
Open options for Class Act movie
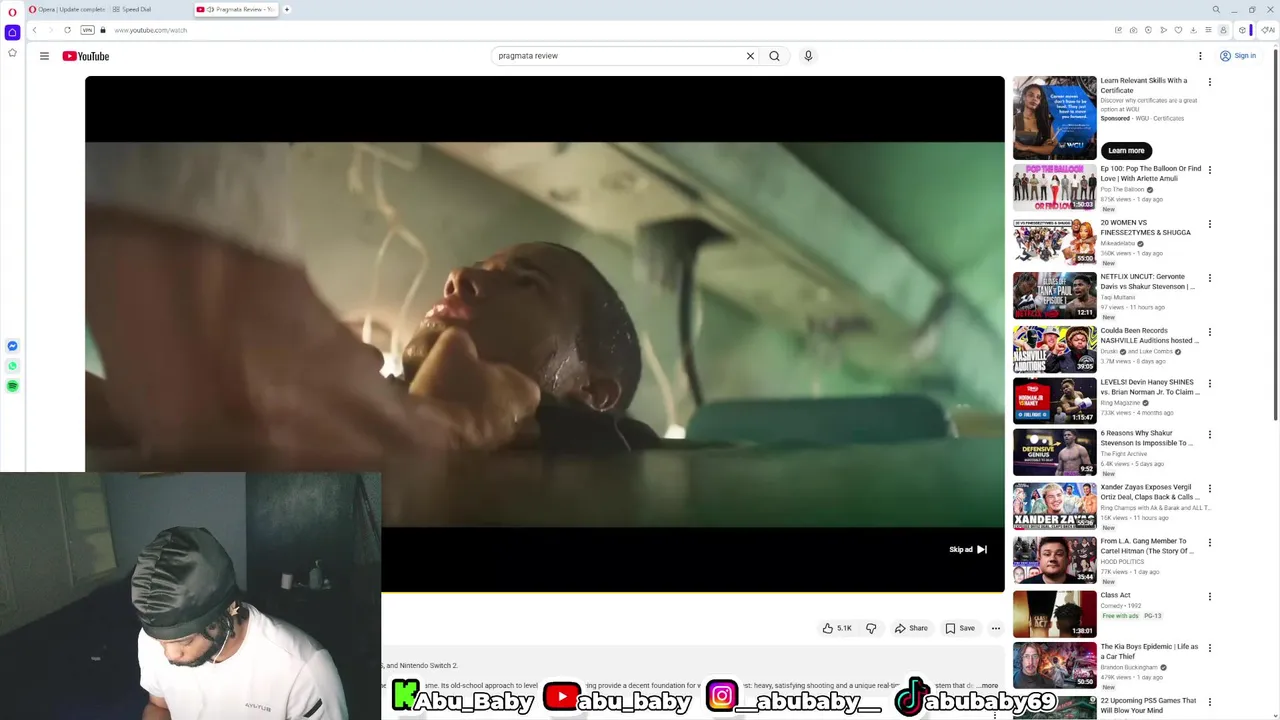1209,597
